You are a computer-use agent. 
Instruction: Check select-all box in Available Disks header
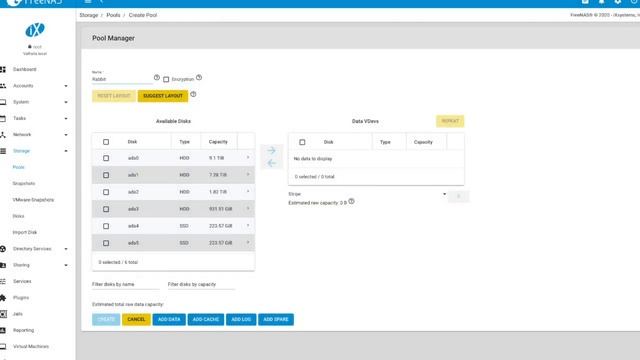(x=106, y=142)
